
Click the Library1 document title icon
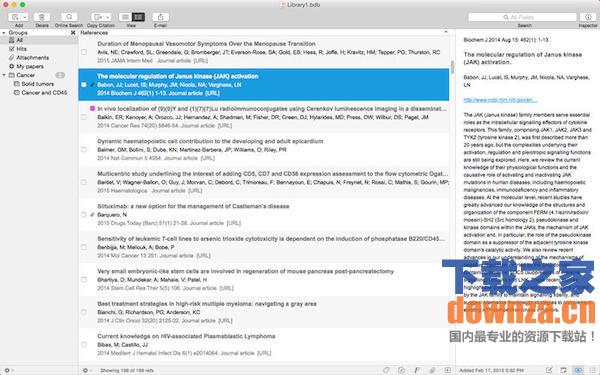(283, 5)
